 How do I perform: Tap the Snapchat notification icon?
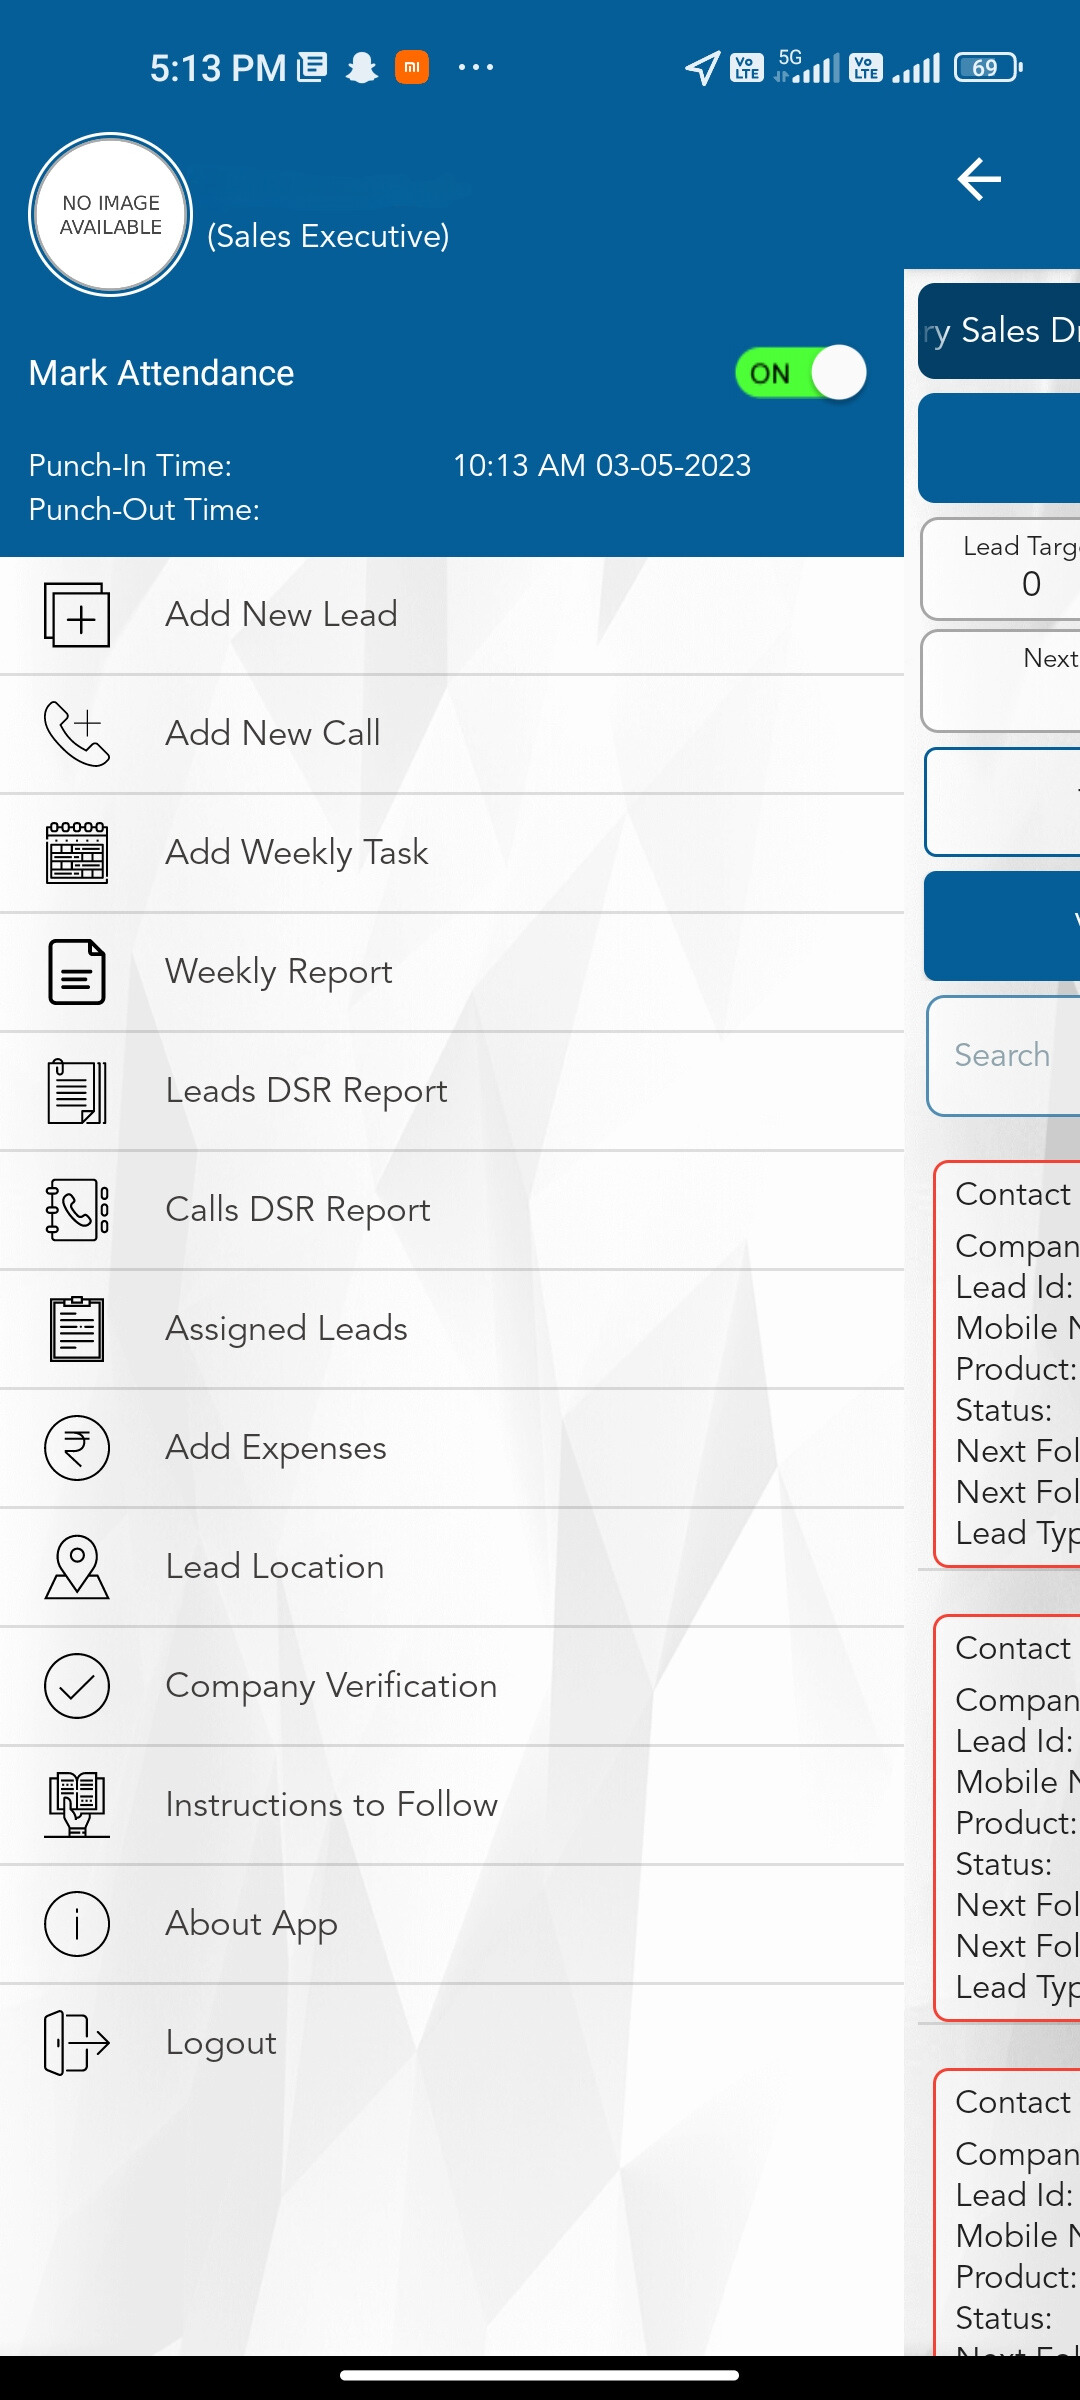point(362,67)
